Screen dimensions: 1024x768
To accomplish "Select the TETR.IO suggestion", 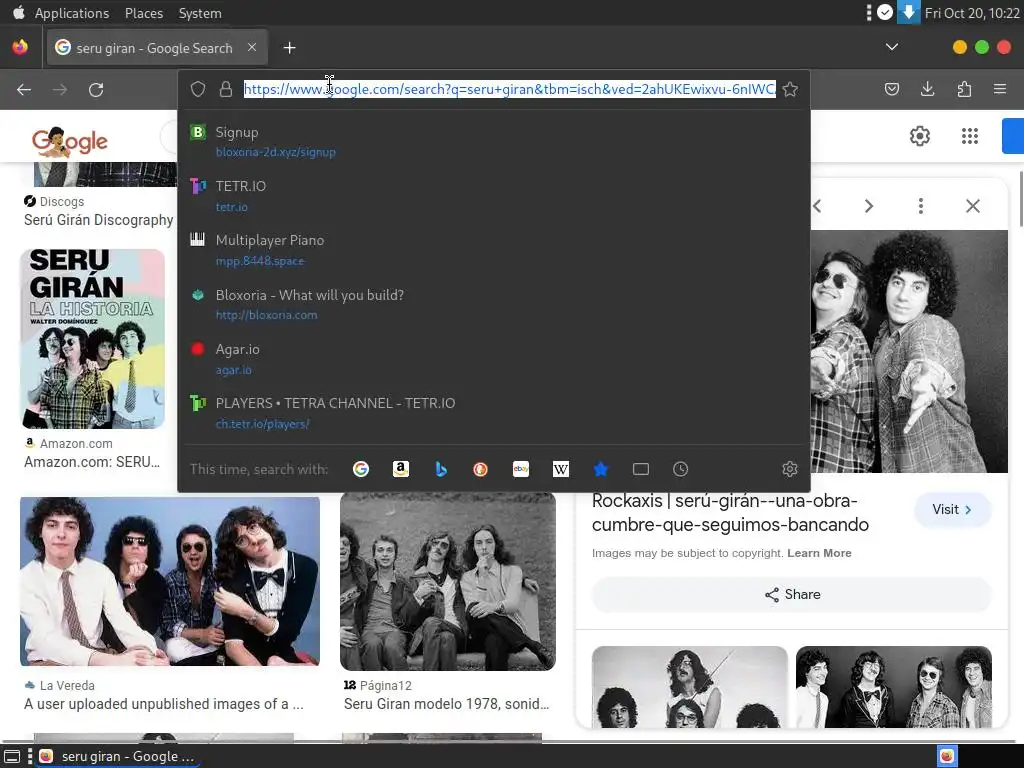I will [494, 196].
